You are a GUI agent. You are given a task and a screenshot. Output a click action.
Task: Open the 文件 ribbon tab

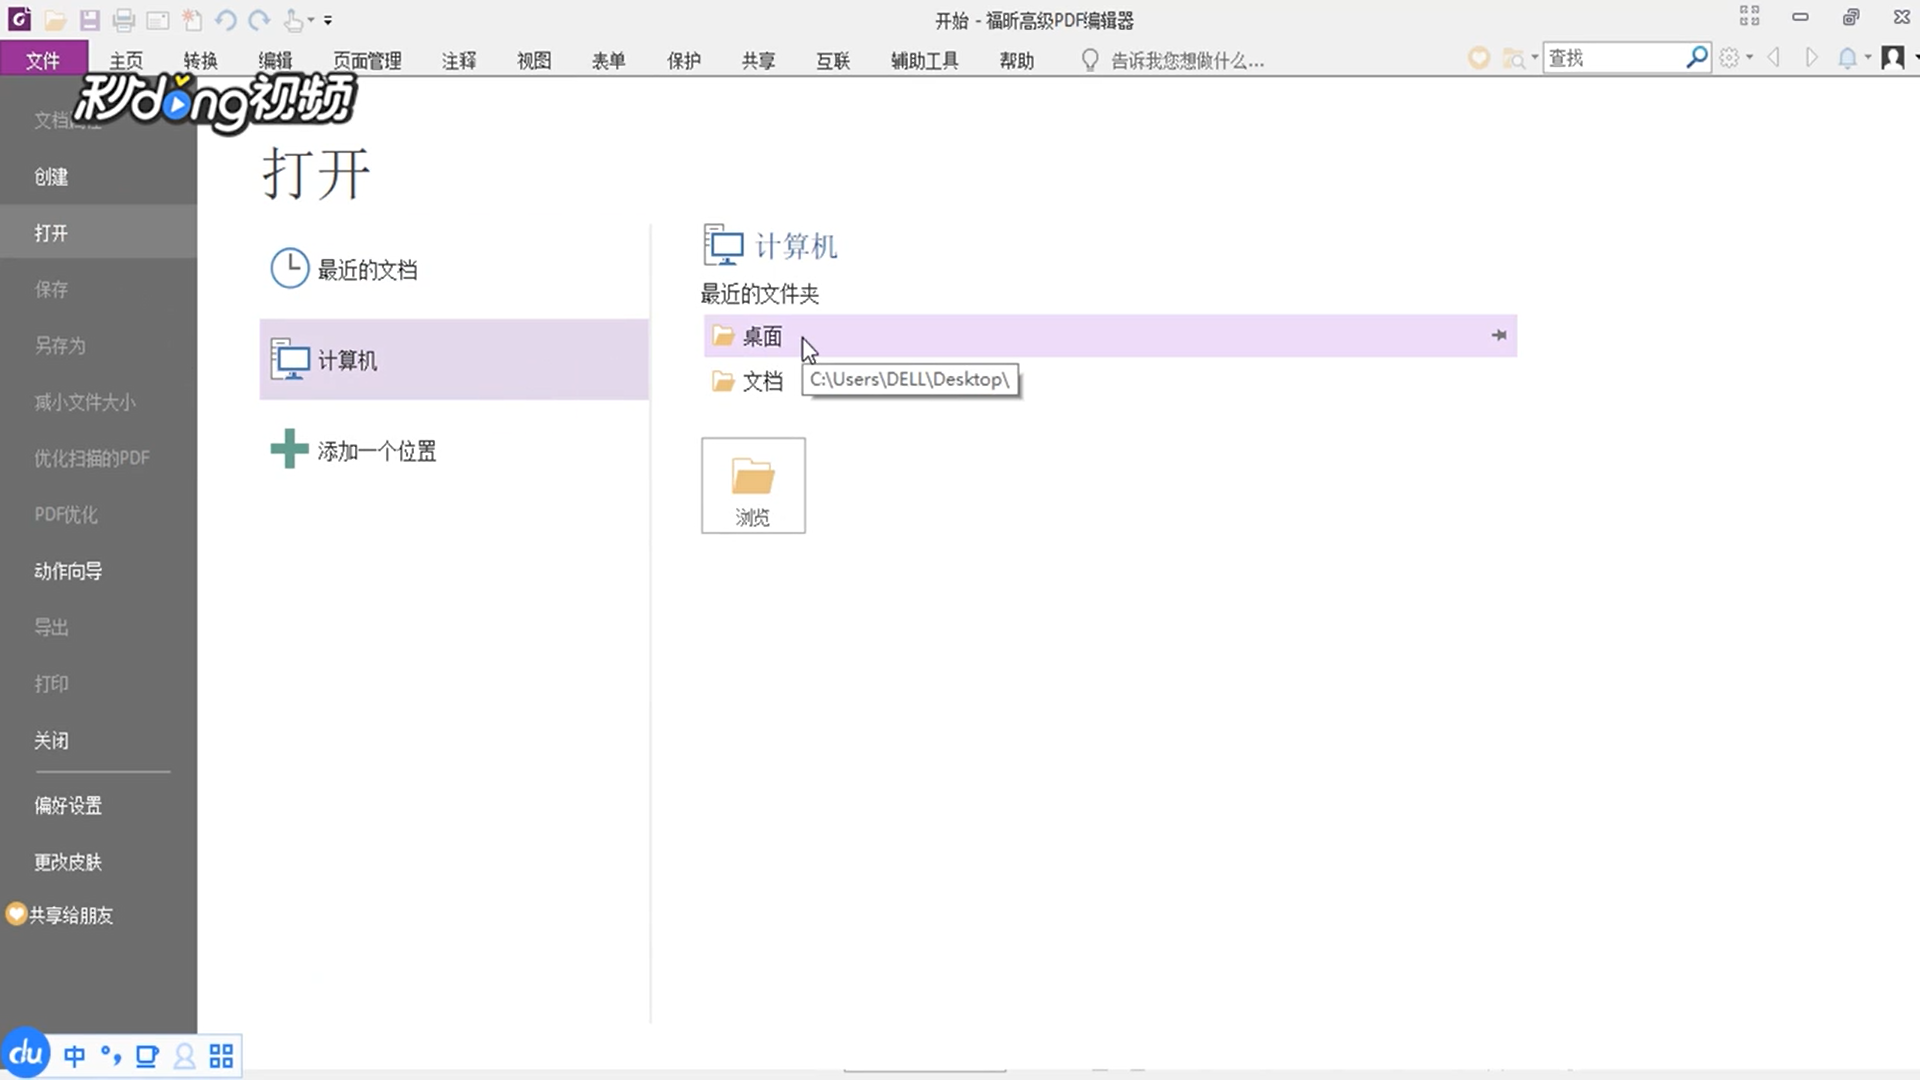(43, 60)
